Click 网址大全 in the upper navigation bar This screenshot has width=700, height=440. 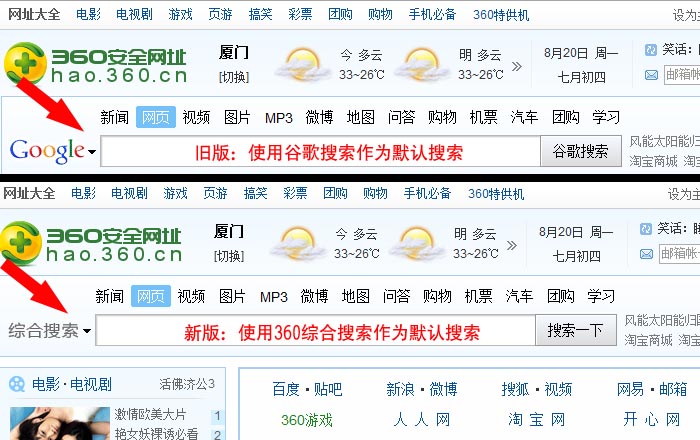(x=34, y=14)
